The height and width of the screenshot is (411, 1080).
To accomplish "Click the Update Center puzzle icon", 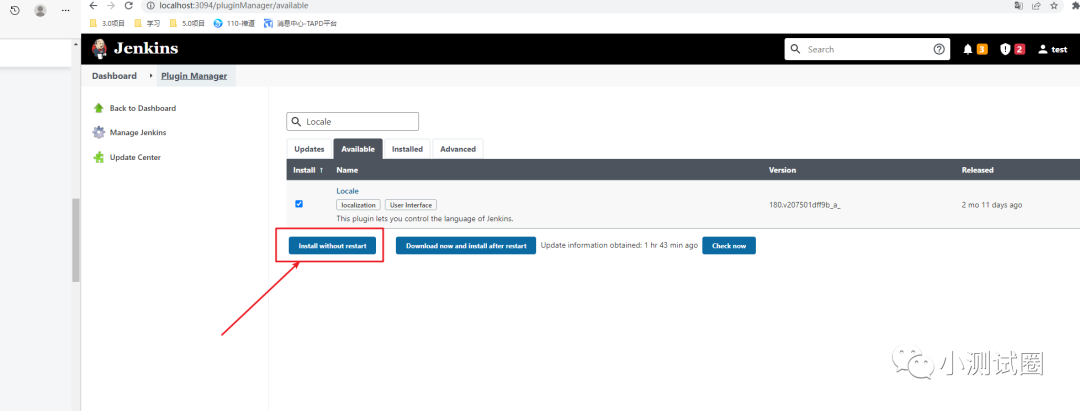I will coord(98,157).
